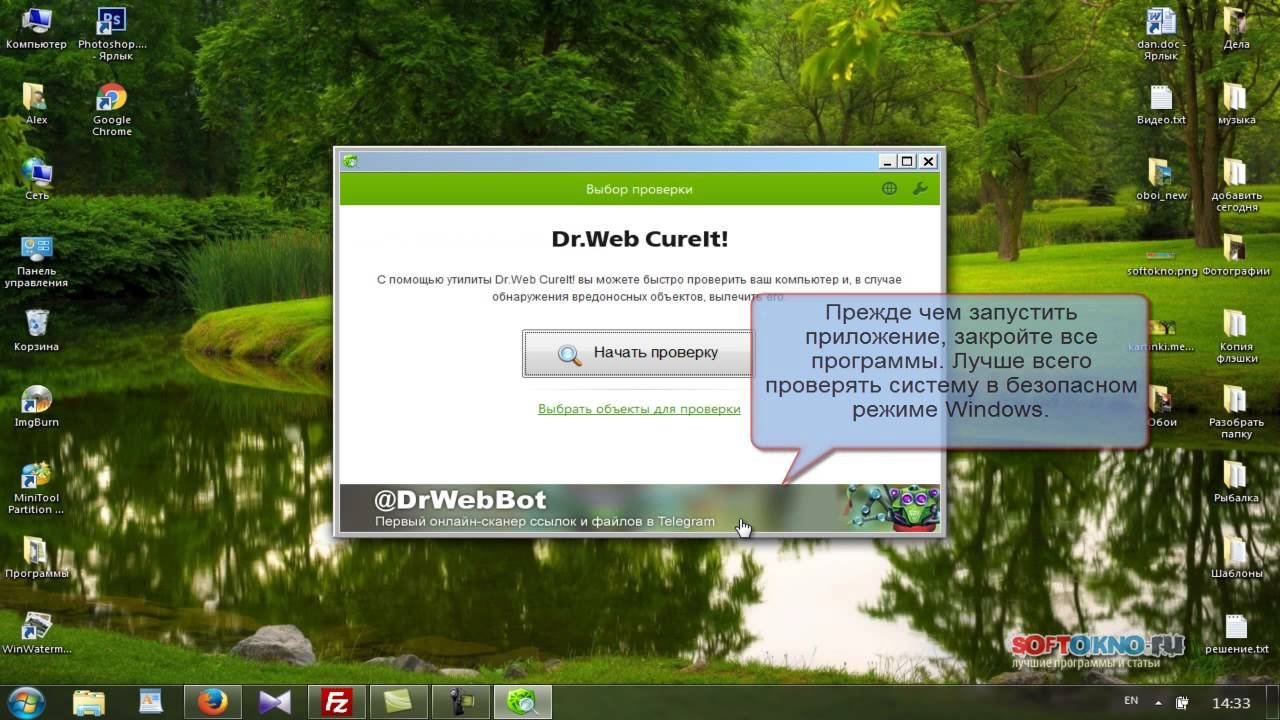Select the Alex user folder icon

(x=36, y=103)
